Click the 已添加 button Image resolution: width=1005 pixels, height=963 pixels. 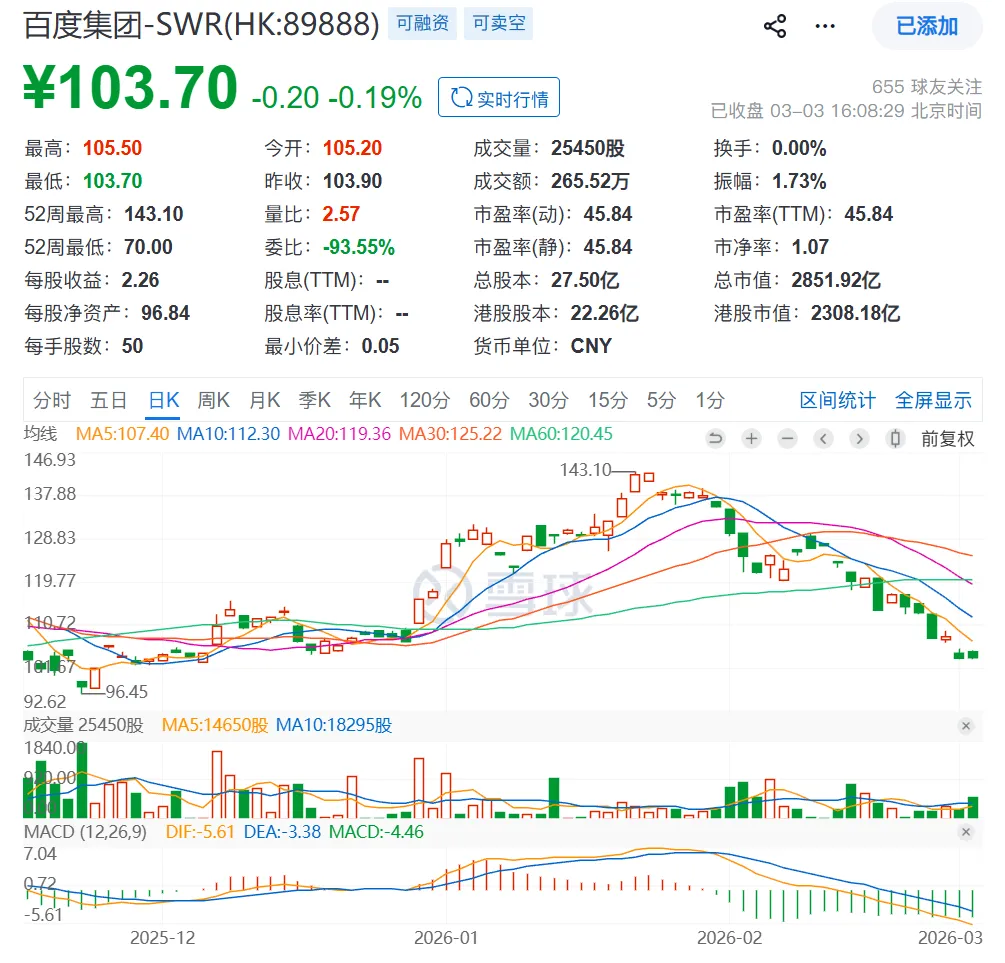click(x=927, y=26)
